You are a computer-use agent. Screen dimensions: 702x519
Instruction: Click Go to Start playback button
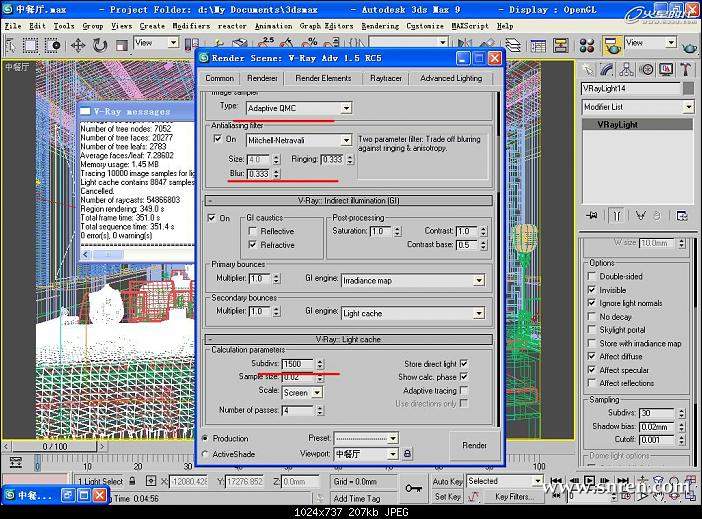coord(556,481)
